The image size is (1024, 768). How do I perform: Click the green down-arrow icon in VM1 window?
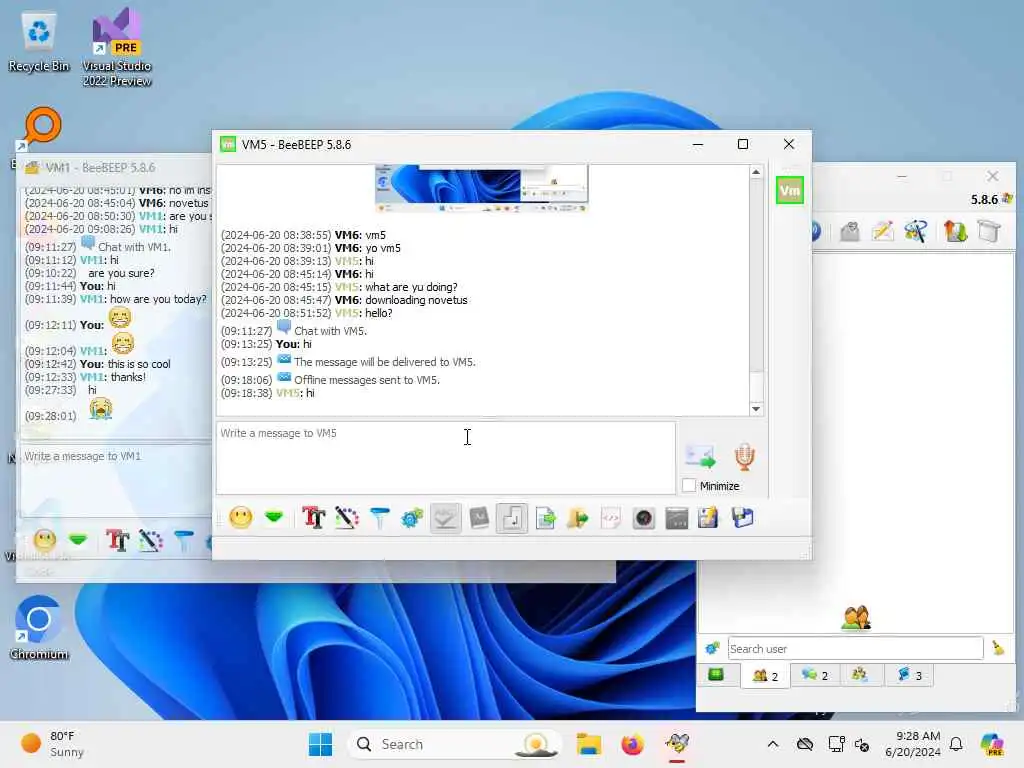(78, 540)
